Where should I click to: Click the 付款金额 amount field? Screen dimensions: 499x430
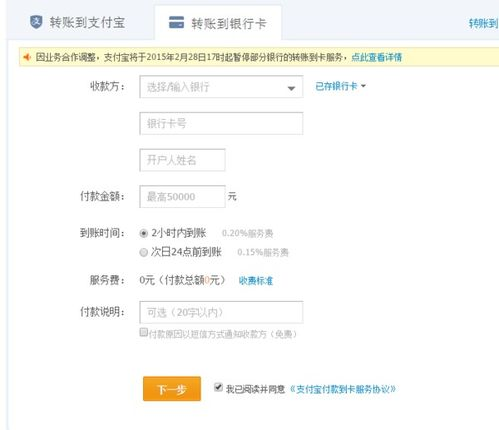click(182, 197)
